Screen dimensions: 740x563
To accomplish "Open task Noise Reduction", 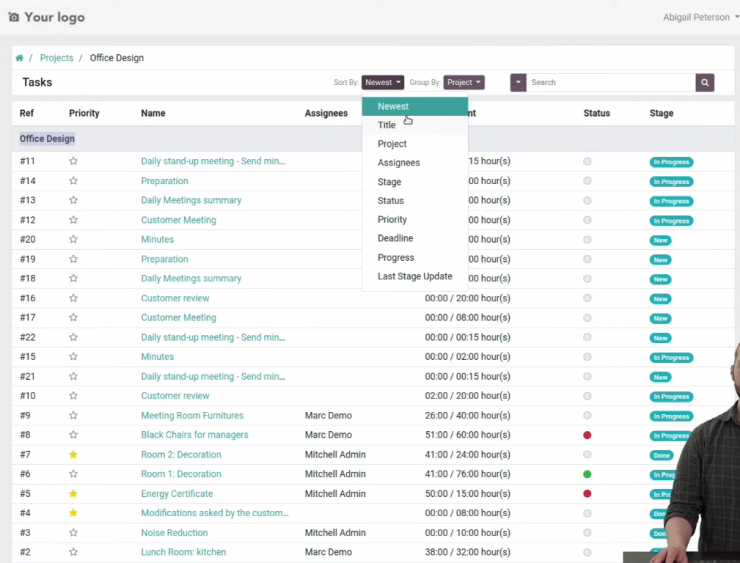I will point(174,533).
